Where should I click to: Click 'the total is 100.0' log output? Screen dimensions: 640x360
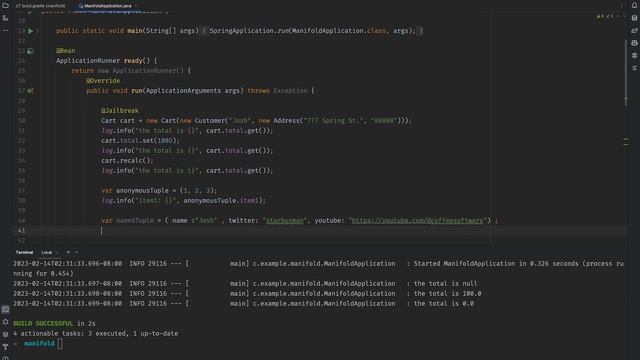pyautogui.click(x=447, y=293)
